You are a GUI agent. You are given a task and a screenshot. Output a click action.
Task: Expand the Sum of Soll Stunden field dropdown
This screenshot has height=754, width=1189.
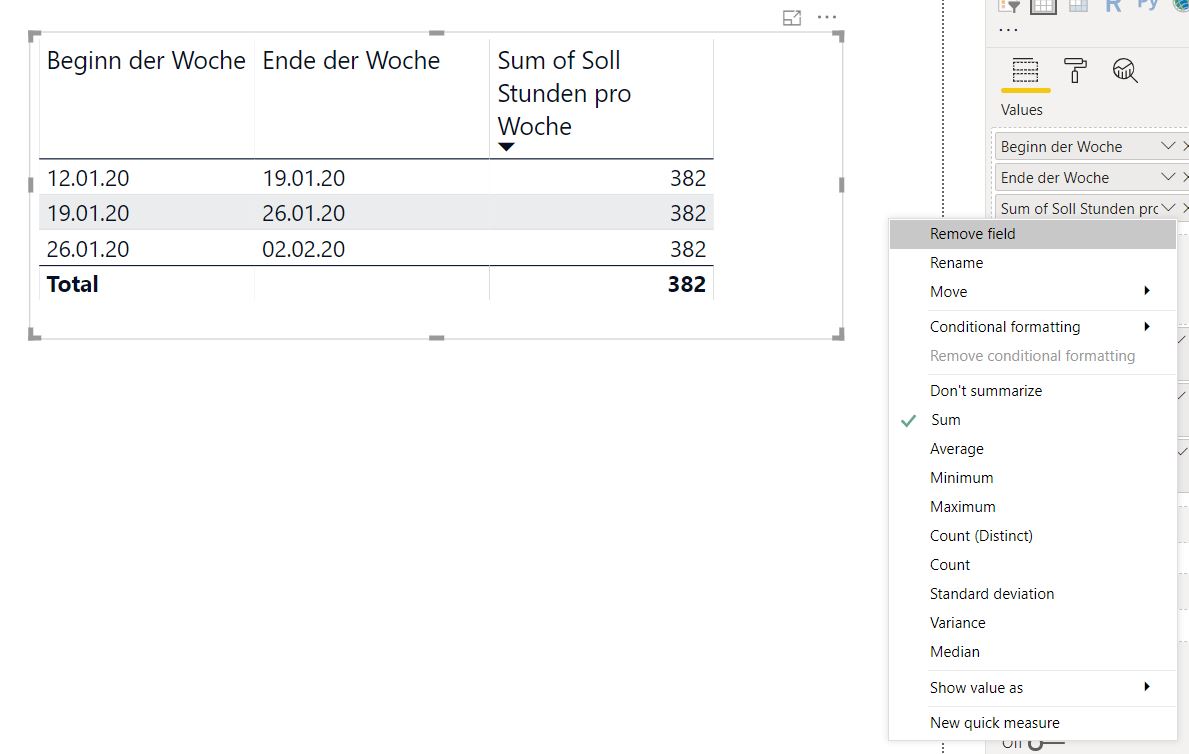tap(1168, 208)
